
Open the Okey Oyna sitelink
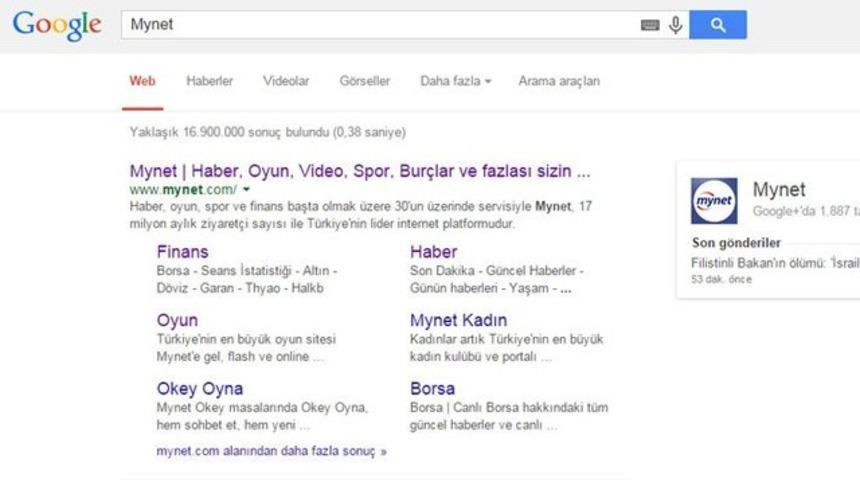(200, 389)
